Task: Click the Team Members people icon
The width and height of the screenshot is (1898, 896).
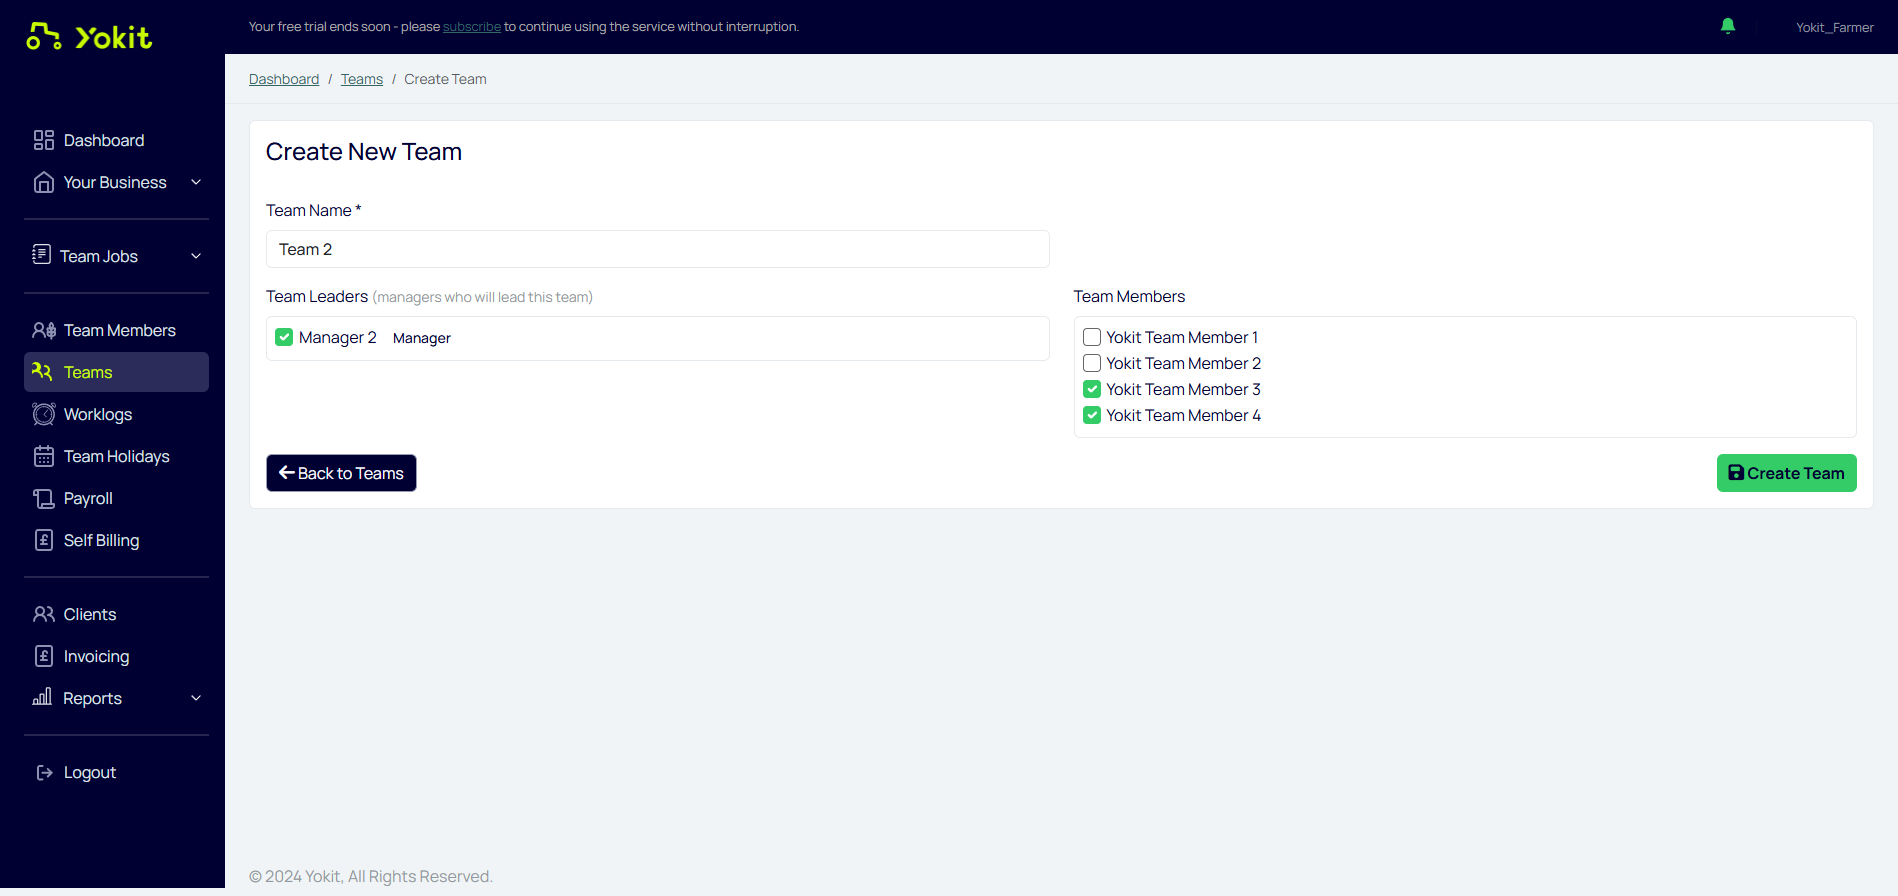Action: pyautogui.click(x=44, y=330)
